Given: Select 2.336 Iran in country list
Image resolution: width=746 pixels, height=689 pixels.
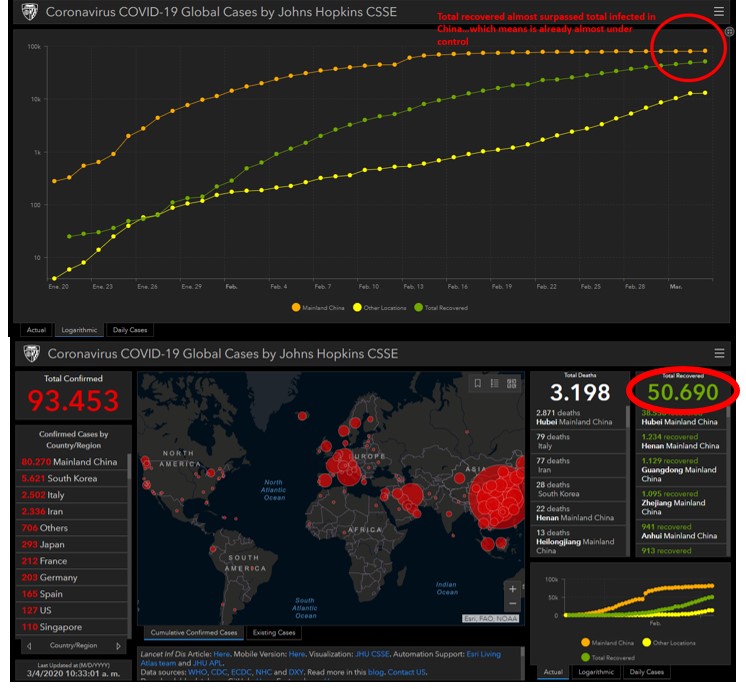Looking at the screenshot, I should pyautogui.click(x=71, y=512).
